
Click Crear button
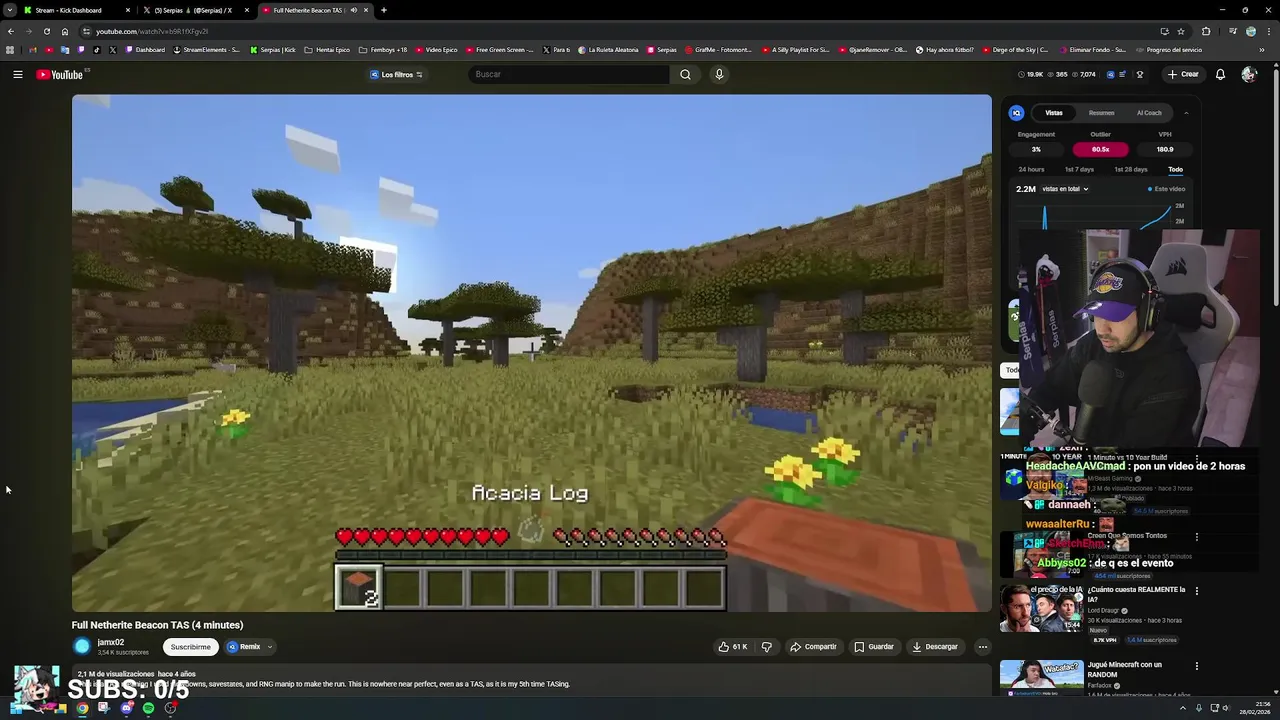1182,74
